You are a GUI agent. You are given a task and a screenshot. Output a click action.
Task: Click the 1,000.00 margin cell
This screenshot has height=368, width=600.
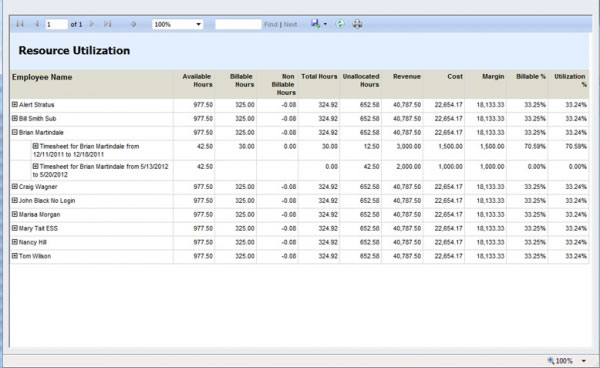pyautogui.click(x=492, y=166)
